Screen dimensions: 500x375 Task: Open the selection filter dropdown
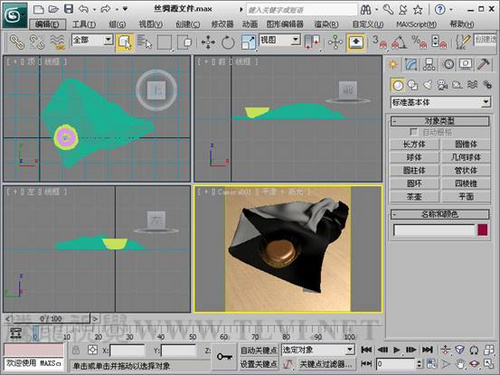92,40
